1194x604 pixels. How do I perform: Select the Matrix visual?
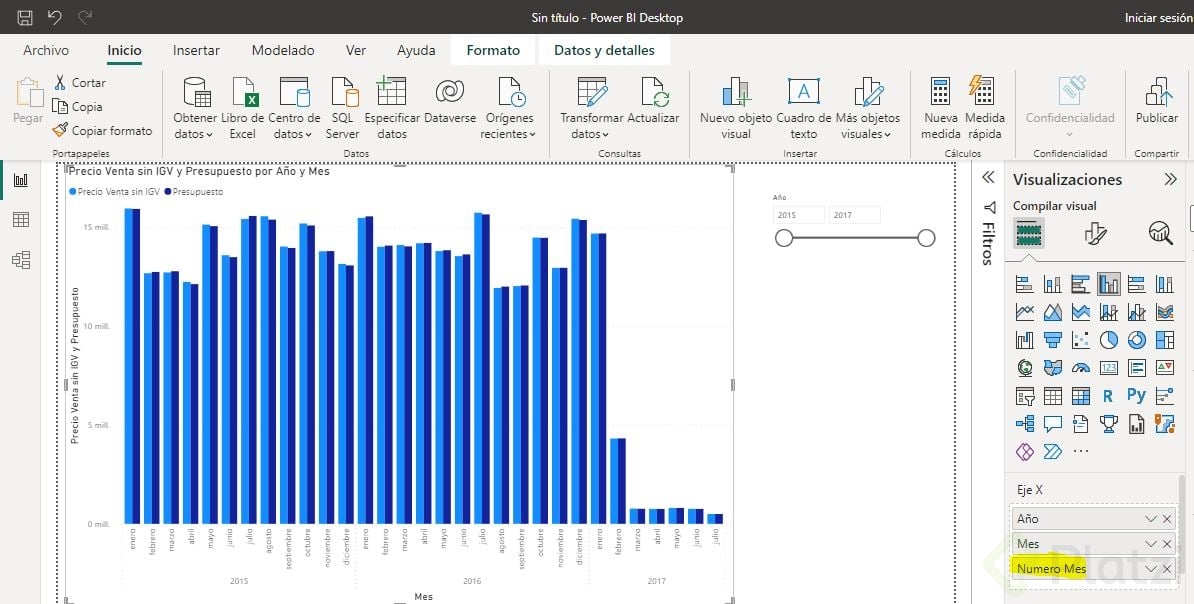pyautogui.click(x=1081, y=396)
